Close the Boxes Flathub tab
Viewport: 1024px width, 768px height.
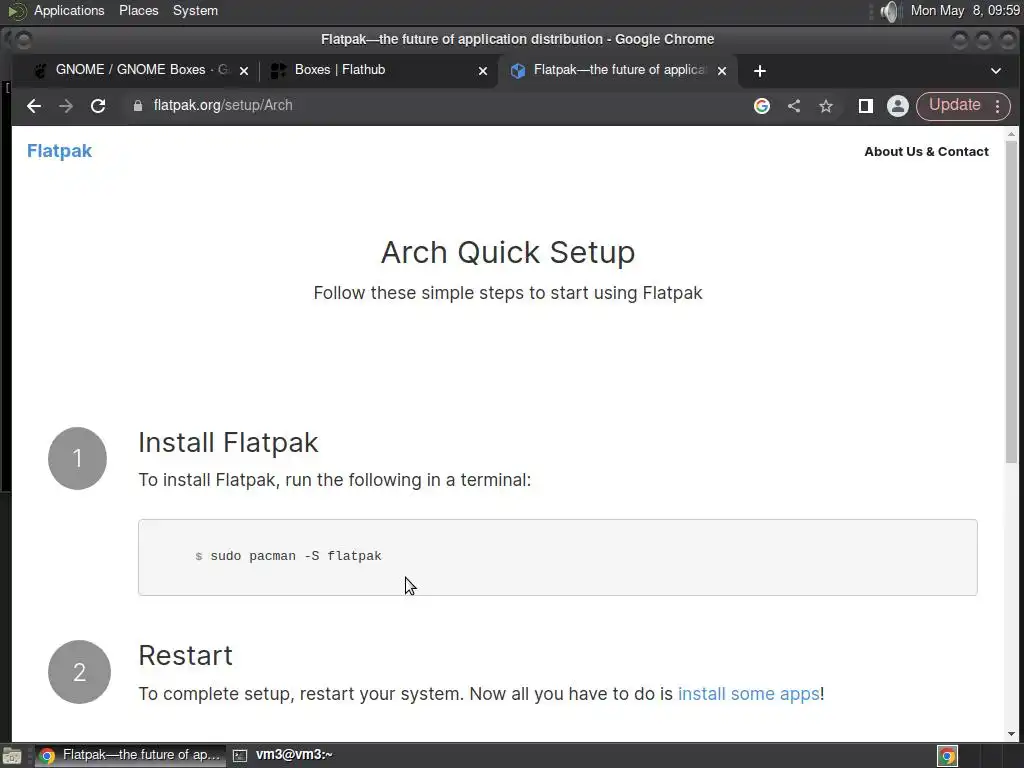point(483,71)
